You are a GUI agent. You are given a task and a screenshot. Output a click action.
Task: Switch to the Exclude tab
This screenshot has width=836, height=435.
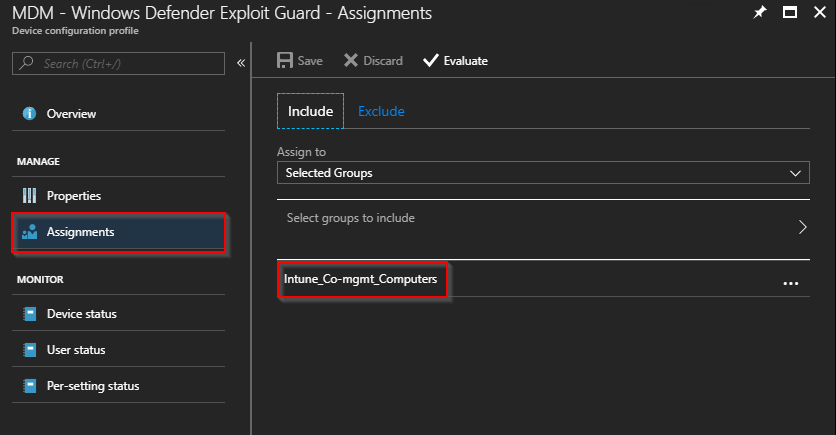coord(381,111)
